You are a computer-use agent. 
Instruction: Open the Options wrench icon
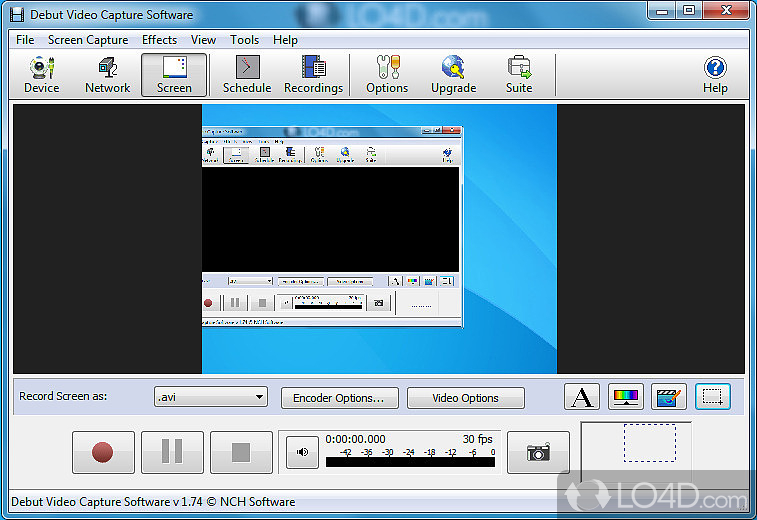coord(386,75)
